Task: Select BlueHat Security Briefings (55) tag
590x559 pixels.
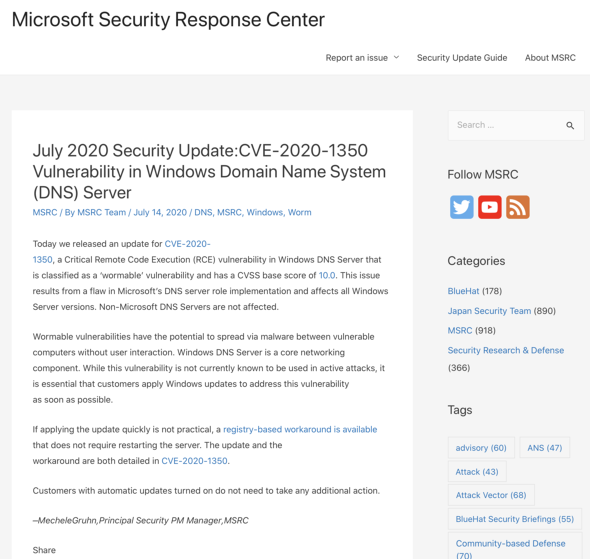Action: (514, 519)
